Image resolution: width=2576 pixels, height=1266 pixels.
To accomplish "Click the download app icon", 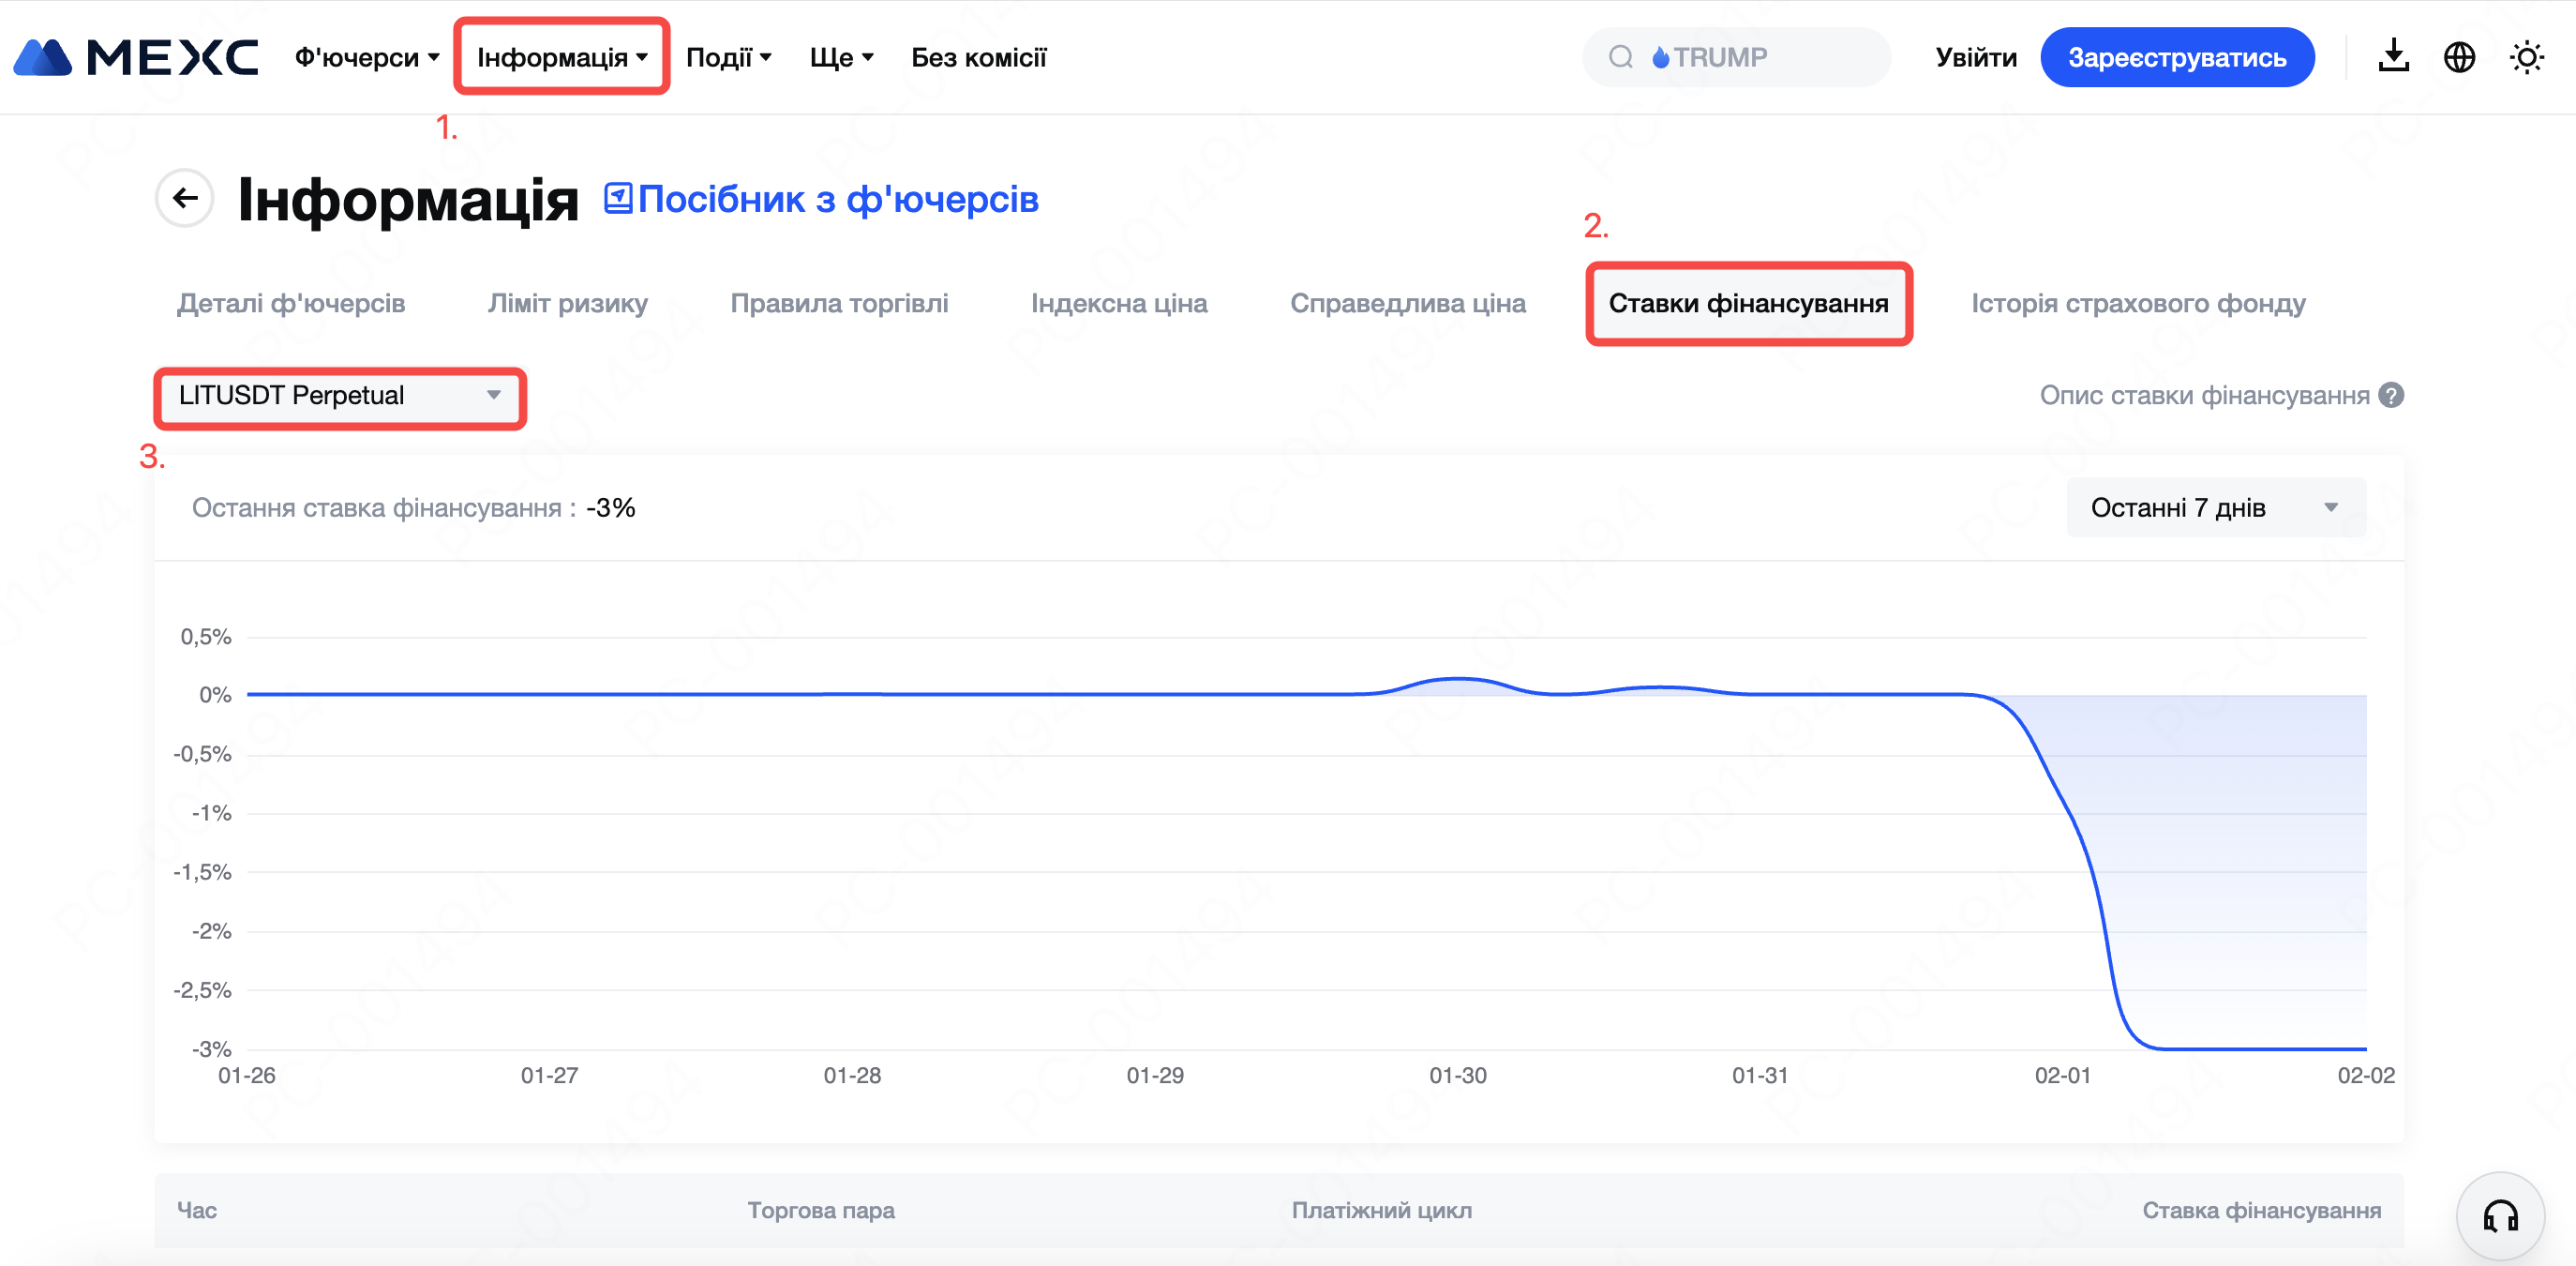I will (x=2393, y=57).
